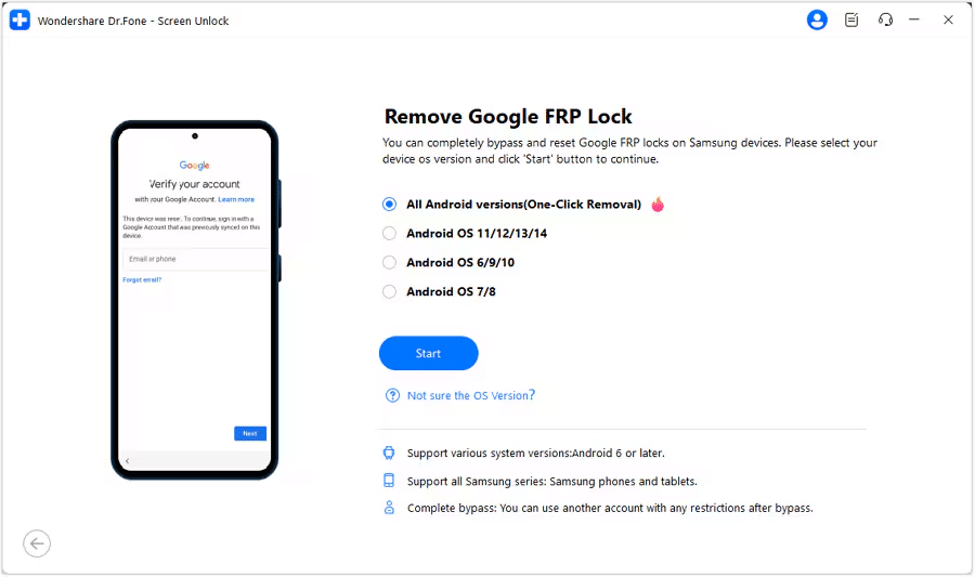Click the tablet icon beside Samsung series note
Screen dimensions: 977x577
coord(390,480)
